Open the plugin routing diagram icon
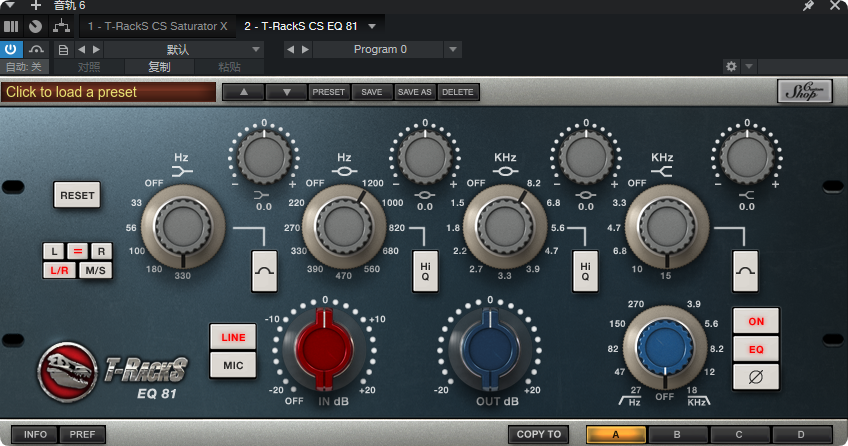Screen dimensions: 848x446 (62, 26)
